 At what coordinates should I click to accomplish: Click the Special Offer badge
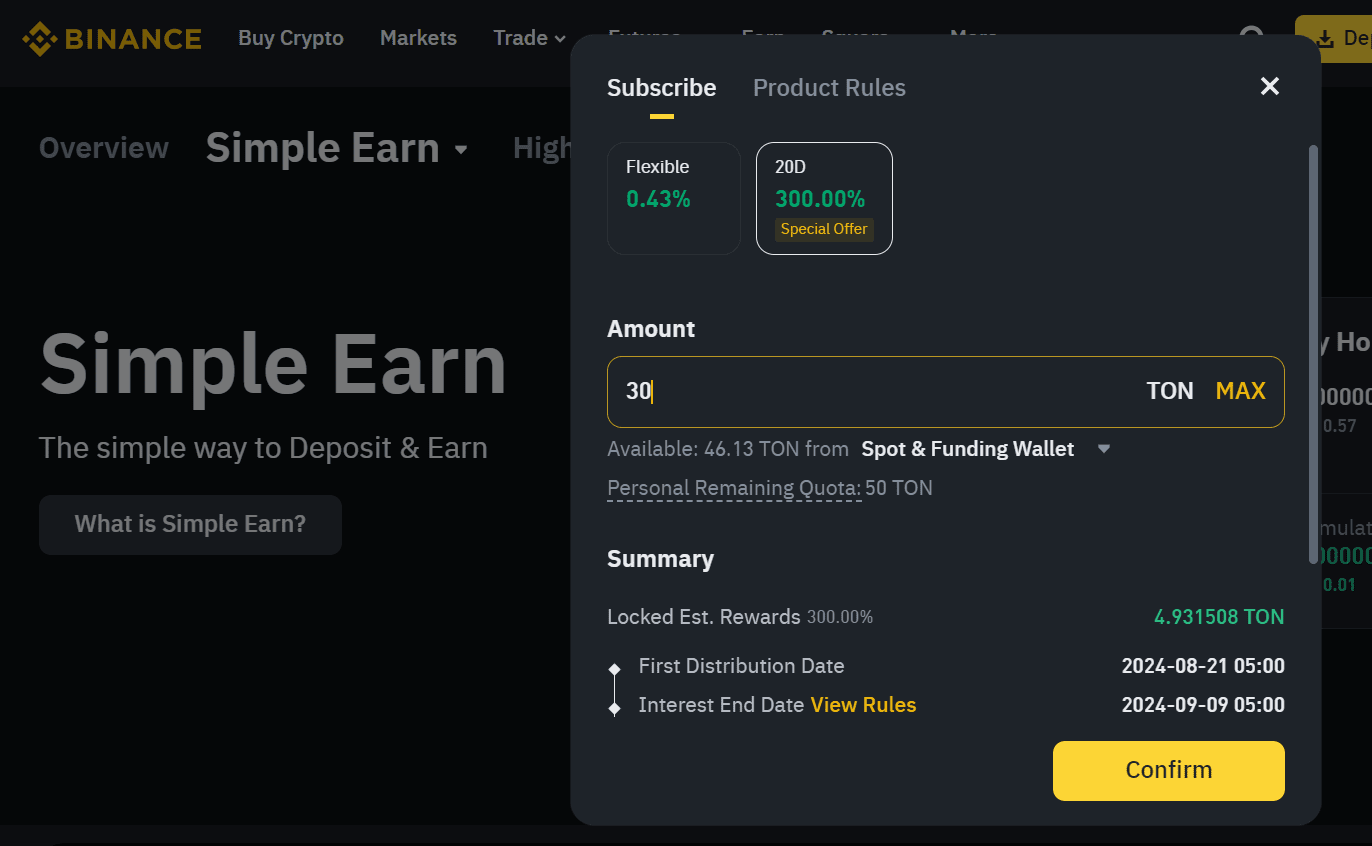point(824,229)
